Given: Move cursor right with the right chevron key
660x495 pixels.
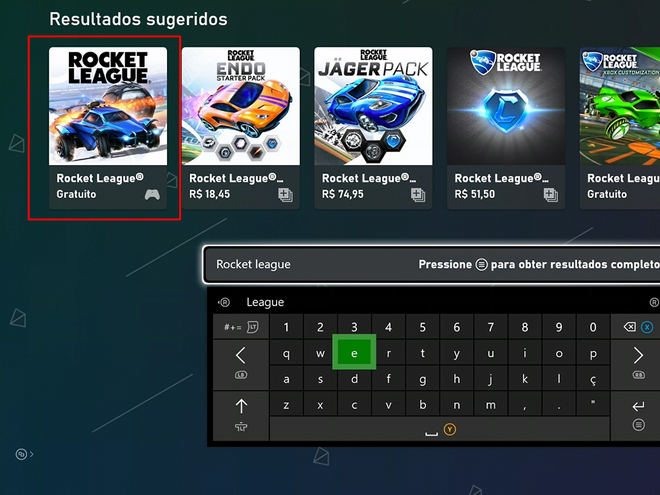Looking at the screenshot, I should (x=638, y=355).
